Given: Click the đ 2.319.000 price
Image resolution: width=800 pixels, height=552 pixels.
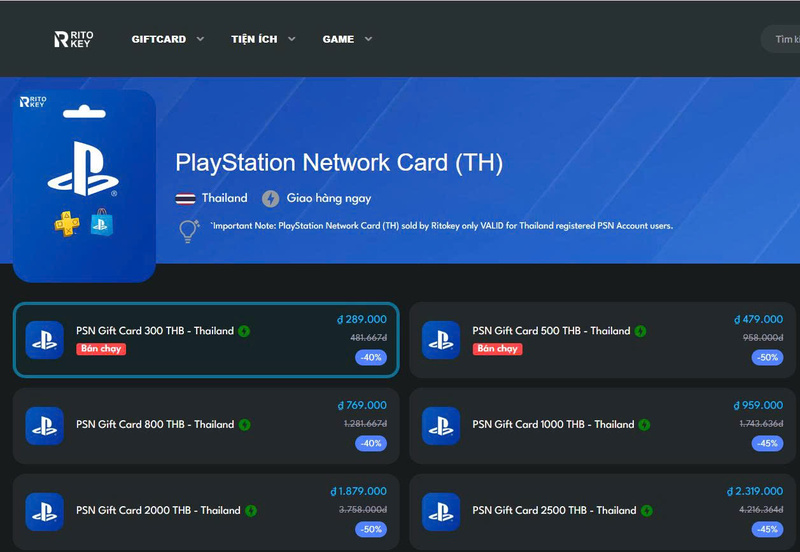Looking at the screenshot, I should tap(755, 491).
